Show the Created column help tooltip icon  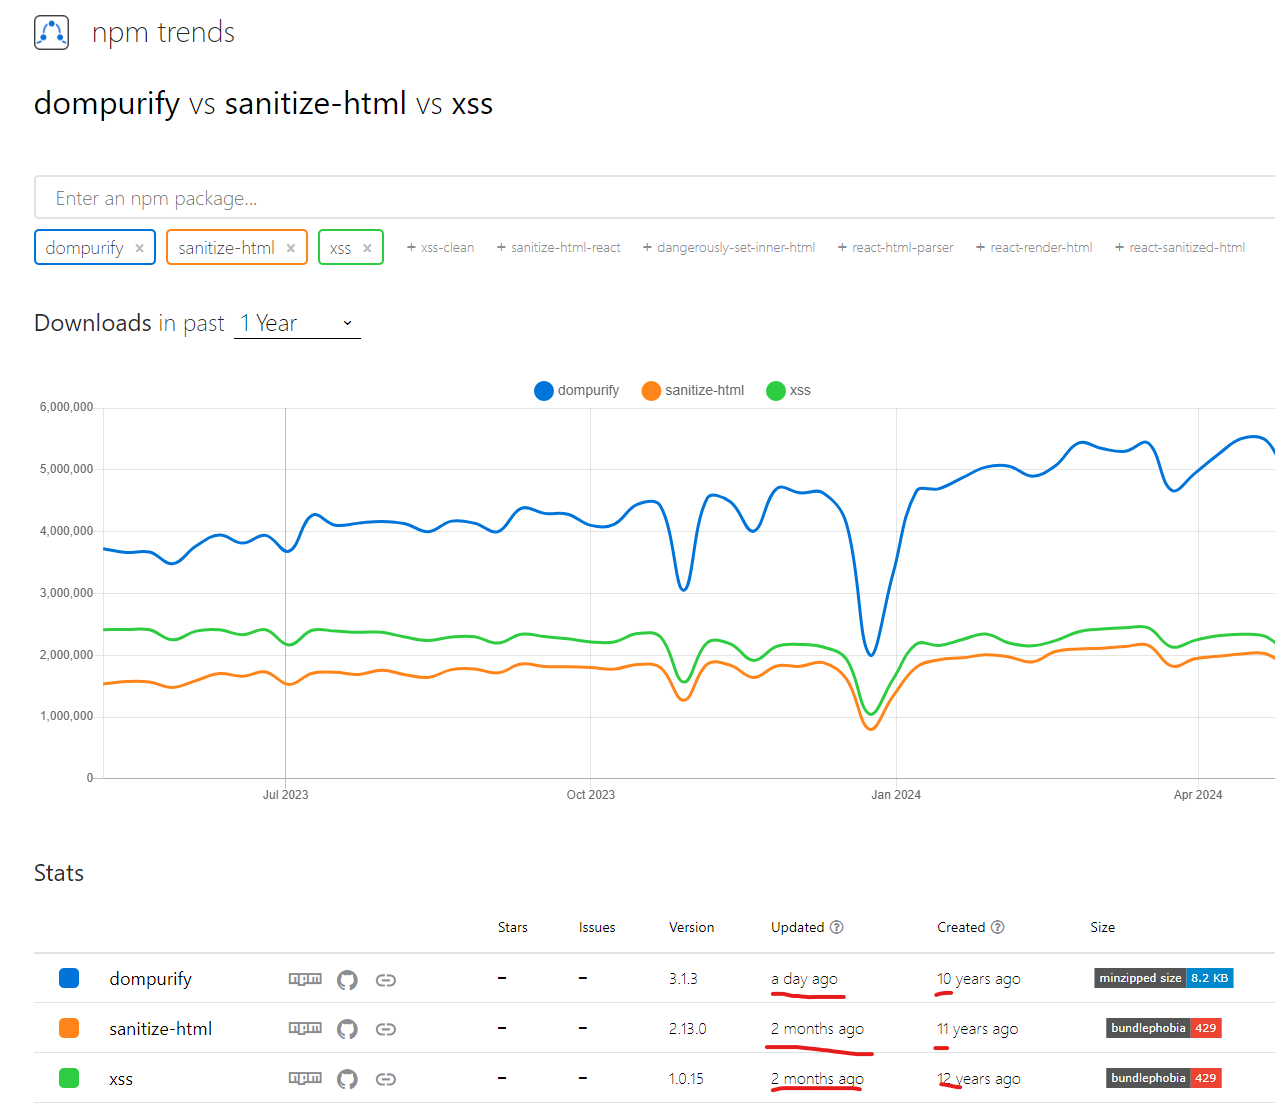pyautogui.click(x=997, y=927)
